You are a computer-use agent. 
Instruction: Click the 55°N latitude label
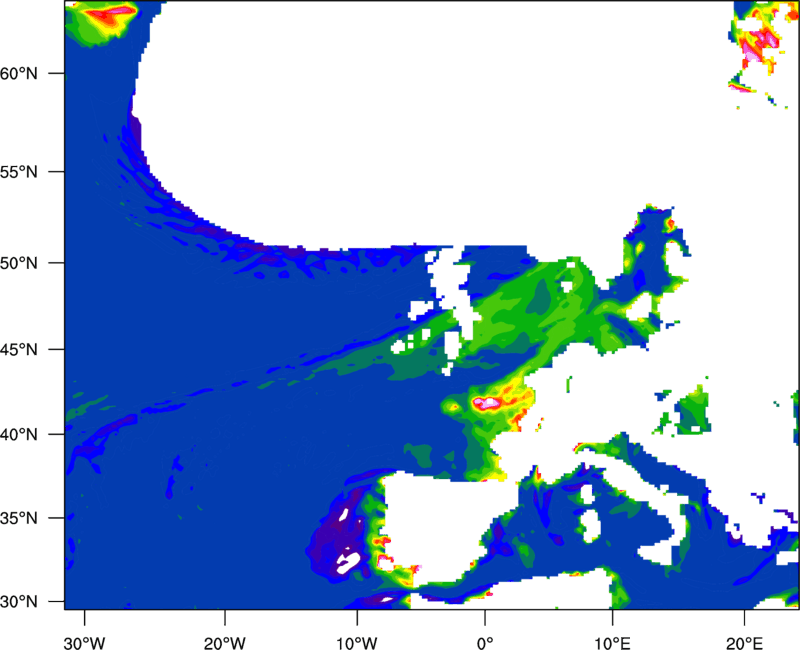point(19,172)
